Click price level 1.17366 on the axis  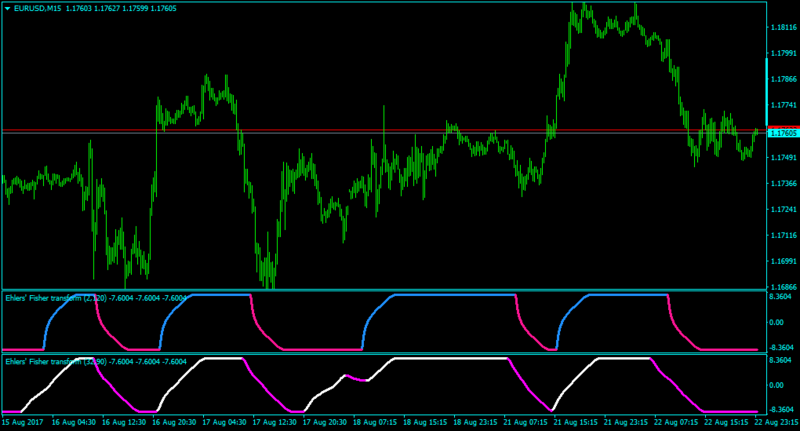coord(784,184)
